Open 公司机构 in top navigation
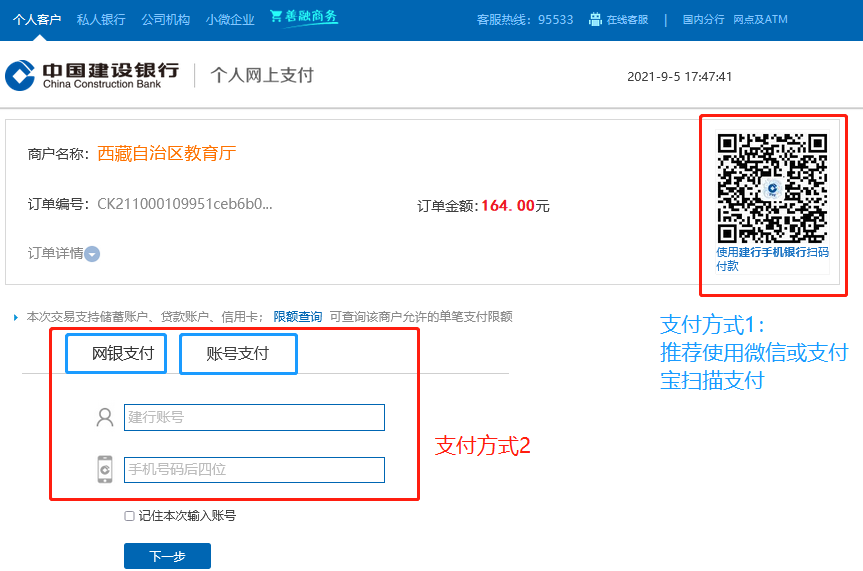This screenshot has height=571, width=863. [165, 19]
